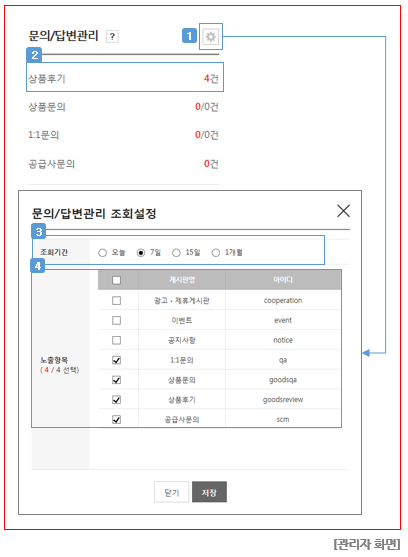Screen dimensions: 408x557
Task: Click the 상품후기 board name in table
Action: [x=182, y=400]
